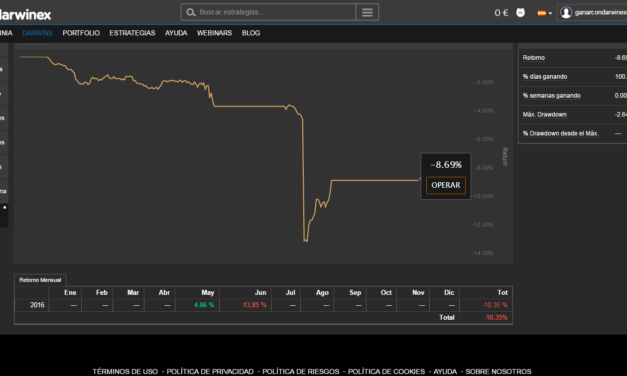Click the 0 € wallet balance
Image resolution: width=627 pixels, height=376 pixels.
501,13
